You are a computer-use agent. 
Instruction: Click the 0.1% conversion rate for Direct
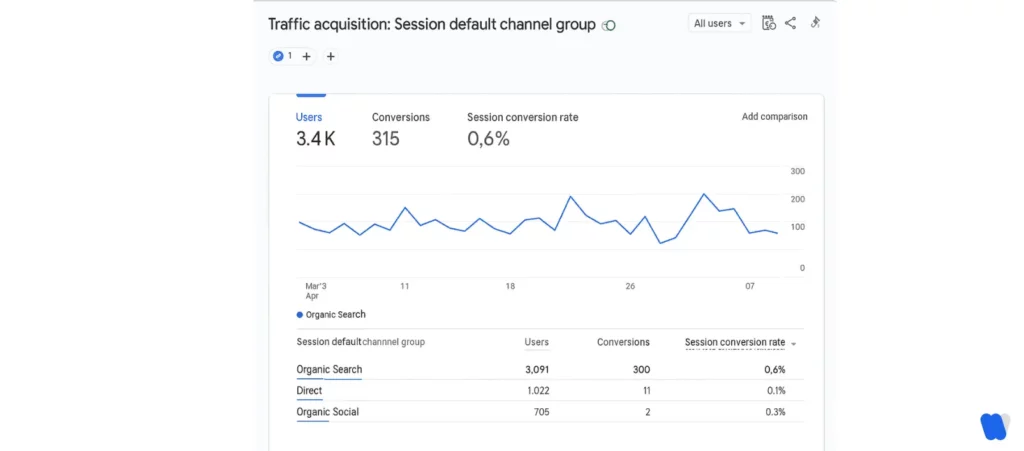[x=775, y=390]
